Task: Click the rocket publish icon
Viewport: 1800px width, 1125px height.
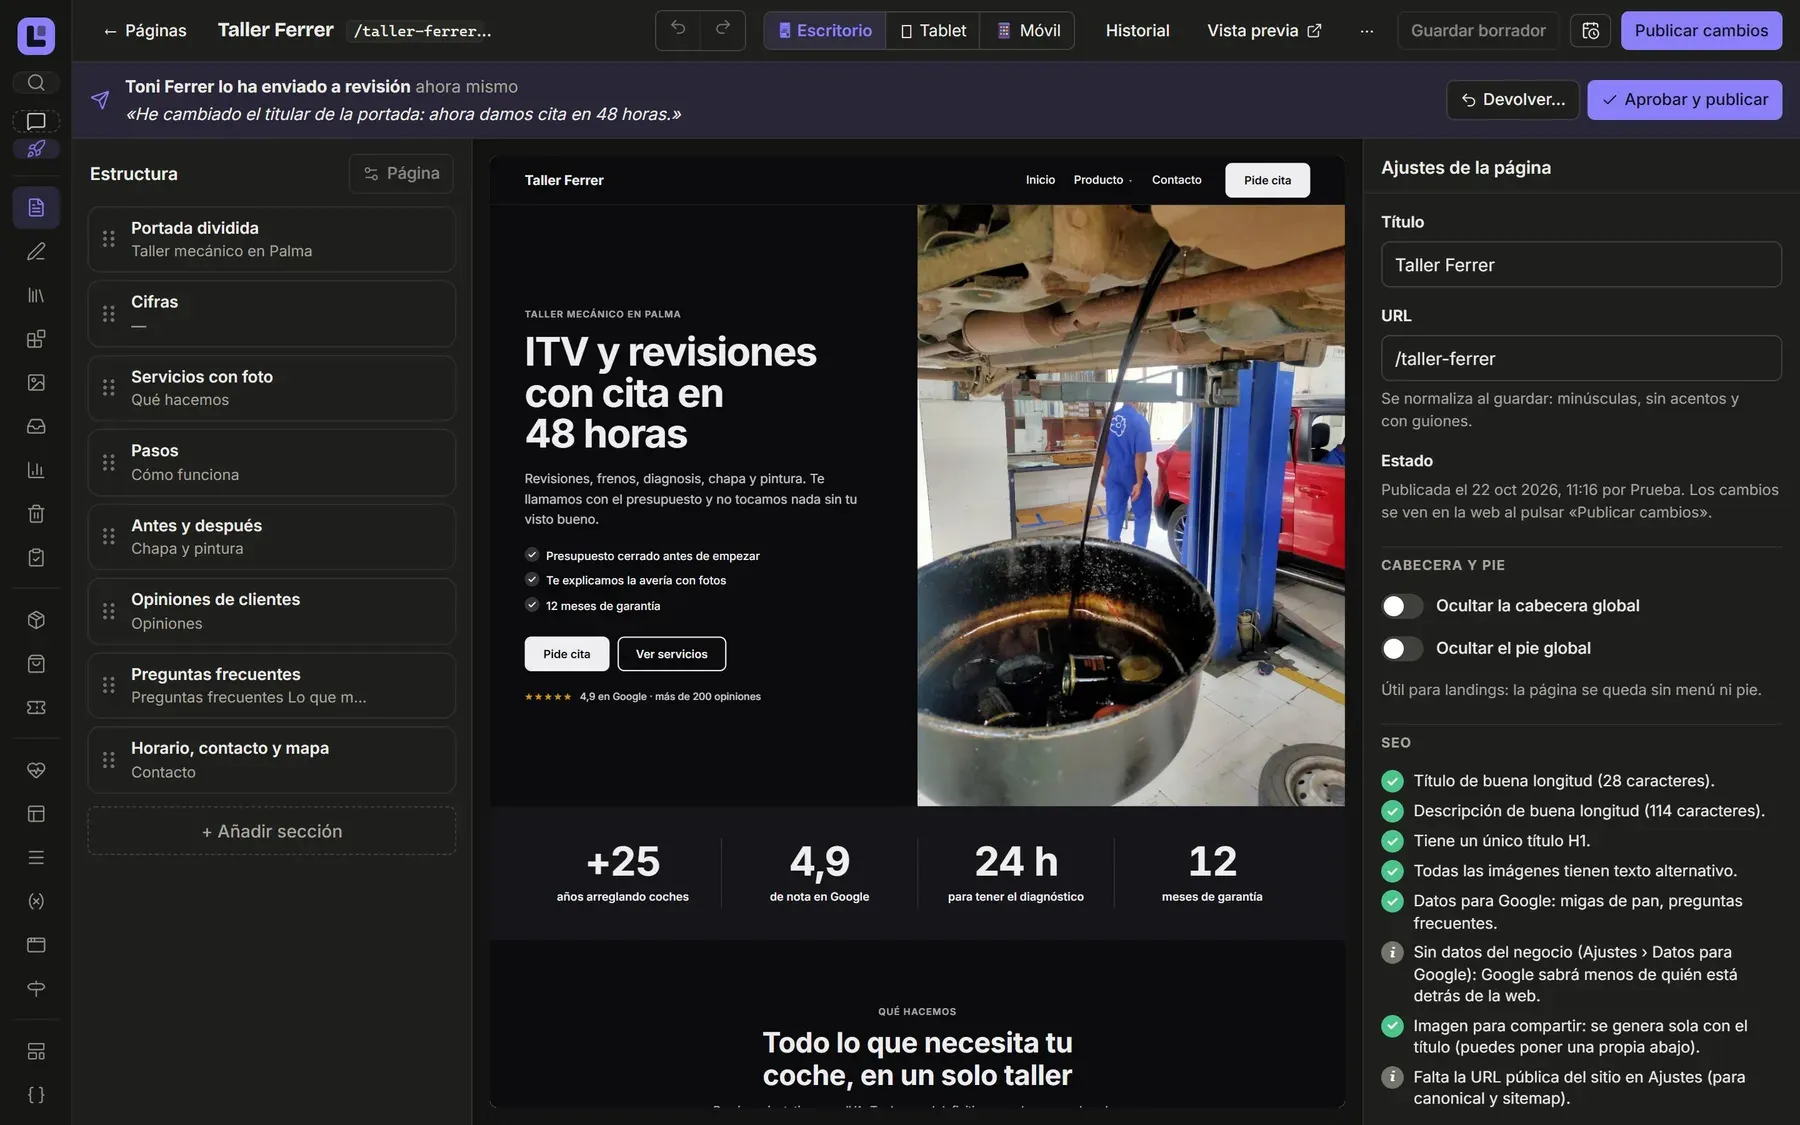Action: pos(36,149)
